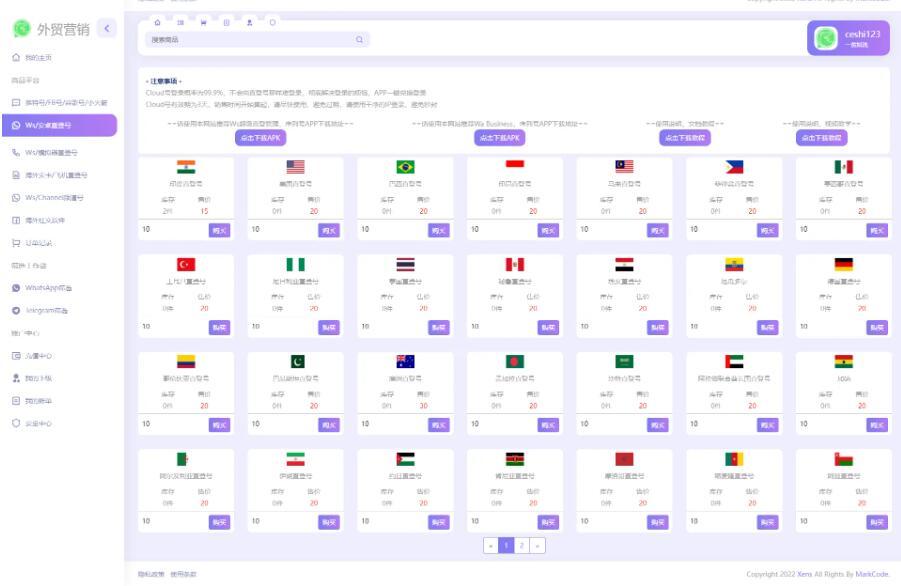The width and height of the screenshot is (901, 586).
Task: Click the India flag product thumbnail
Action: pos(186,167)
